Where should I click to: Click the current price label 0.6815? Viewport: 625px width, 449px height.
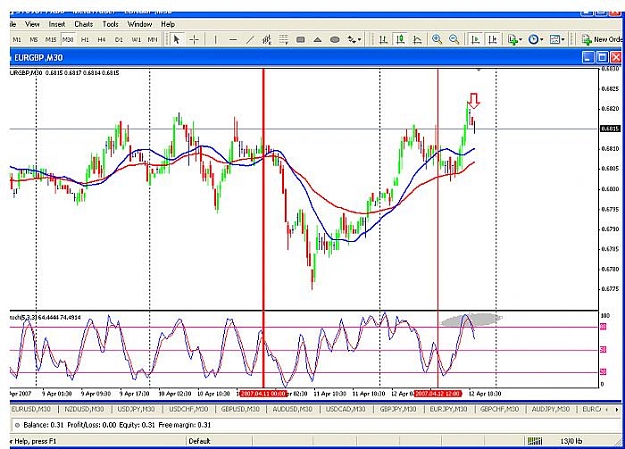tap(610, 128)
